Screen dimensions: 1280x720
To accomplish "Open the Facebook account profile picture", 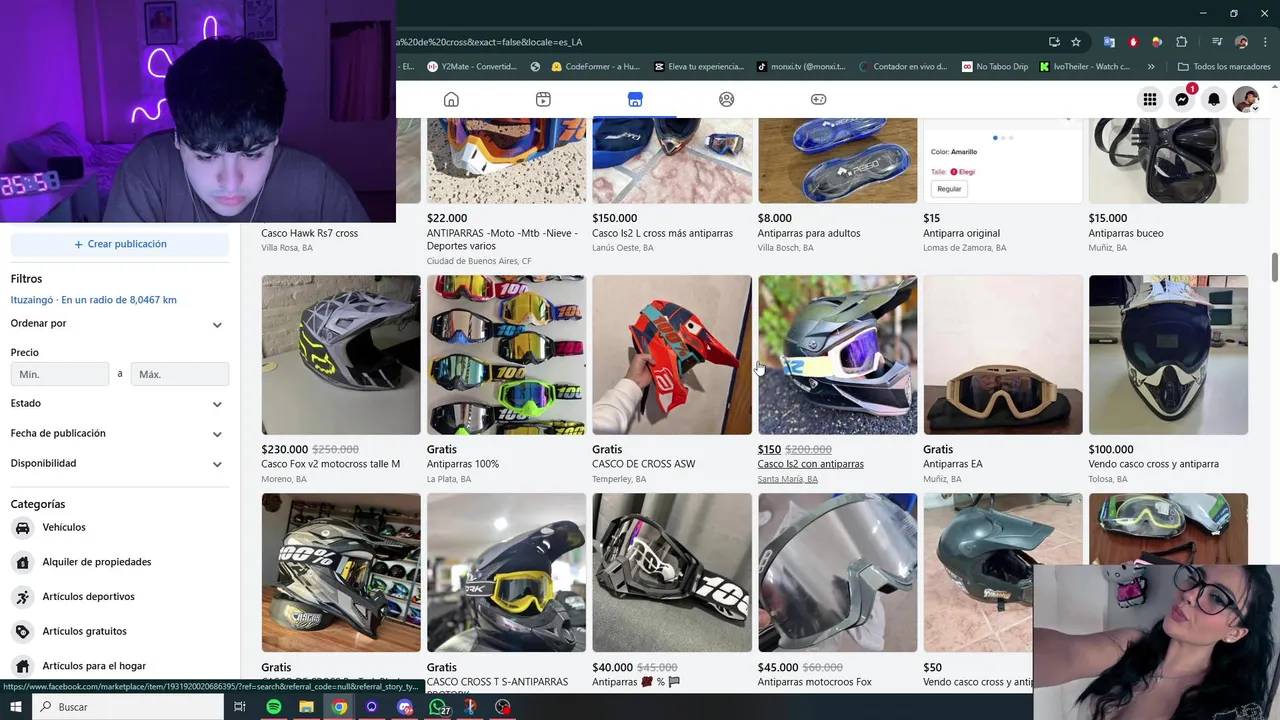I will 1246,99.
